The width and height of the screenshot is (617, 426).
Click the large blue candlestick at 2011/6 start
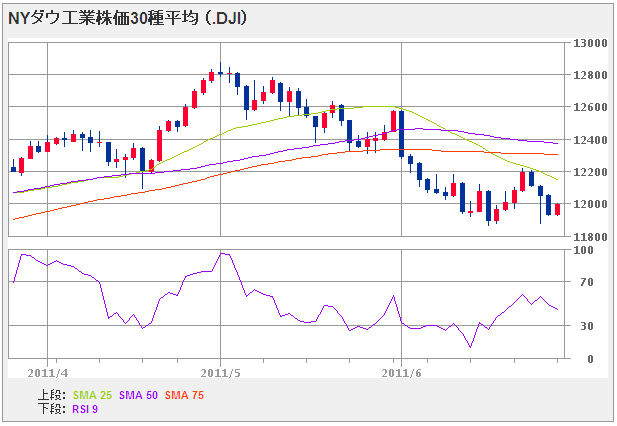click(x=401, y=134)
